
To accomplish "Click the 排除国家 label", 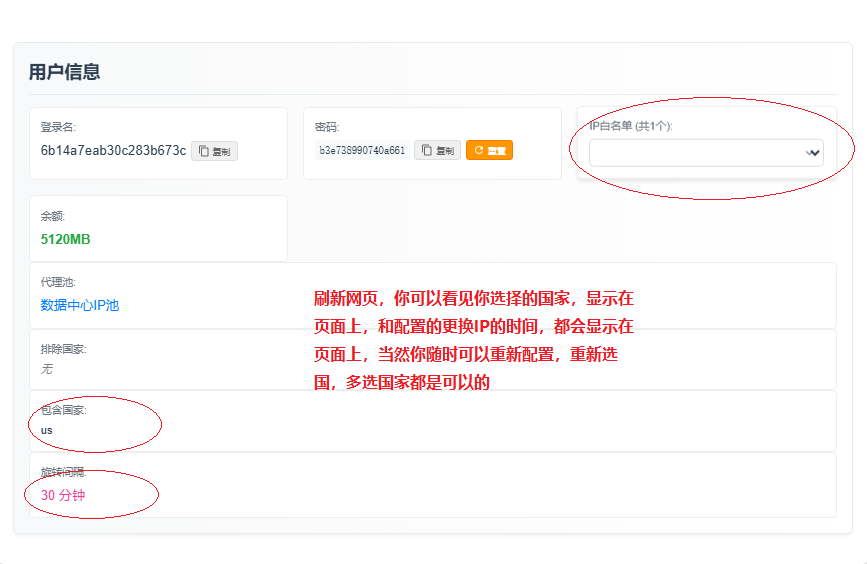I will coord(64,349).
